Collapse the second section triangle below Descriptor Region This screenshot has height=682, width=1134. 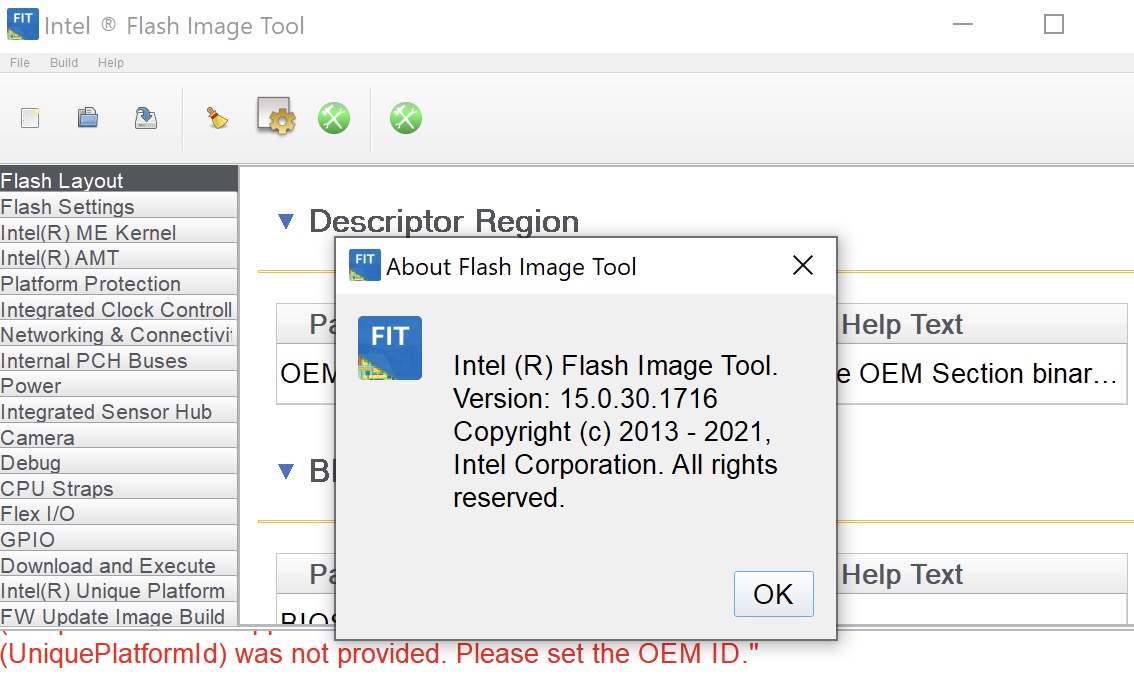pos(287,471)
